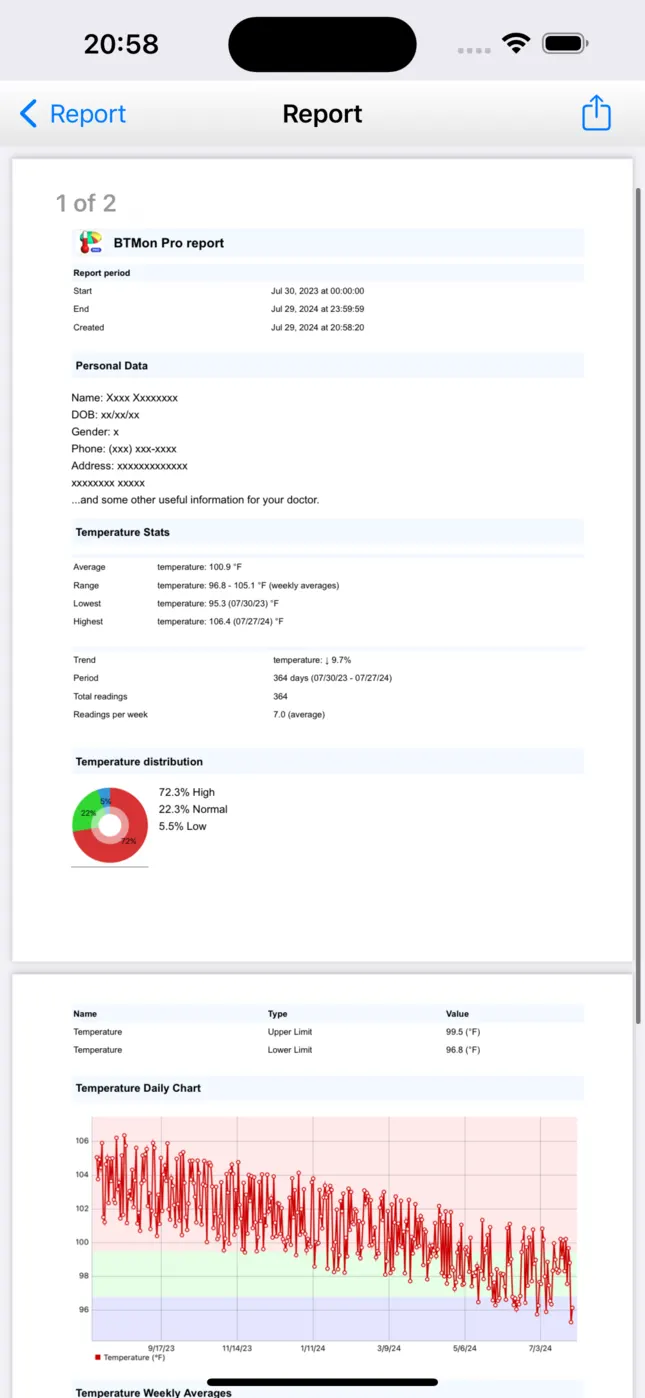645x1398 pixels.
Task: Tap the red "Temperature (°F)" legend marker
Action: click(x=98, y=1357)
